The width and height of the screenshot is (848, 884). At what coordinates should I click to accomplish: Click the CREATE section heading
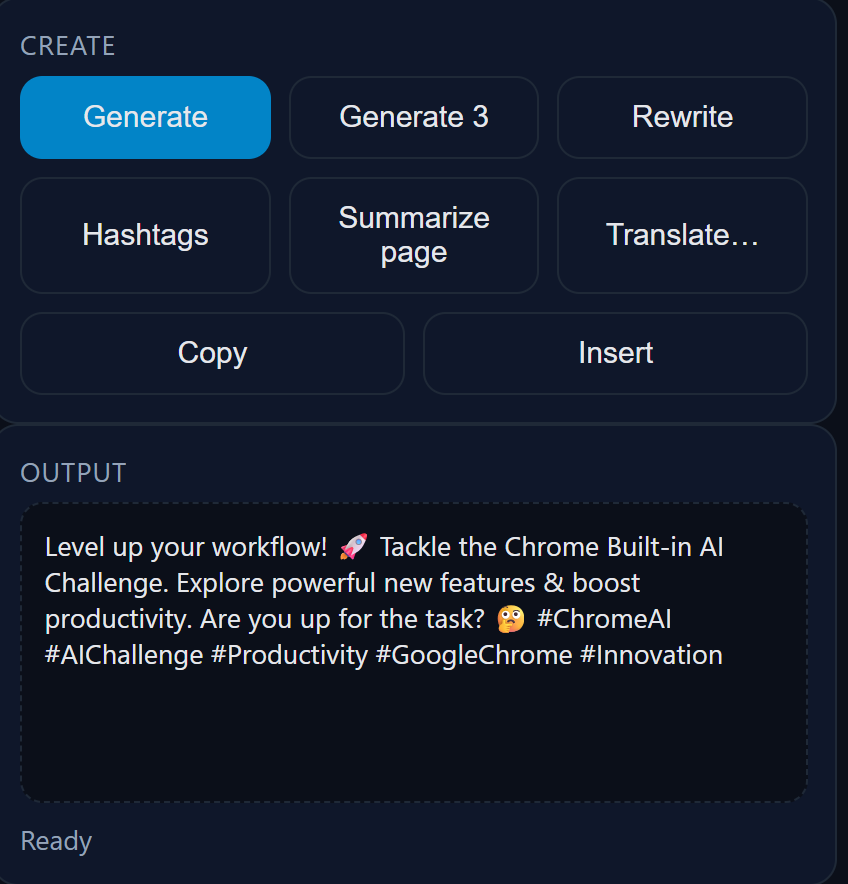68,46
